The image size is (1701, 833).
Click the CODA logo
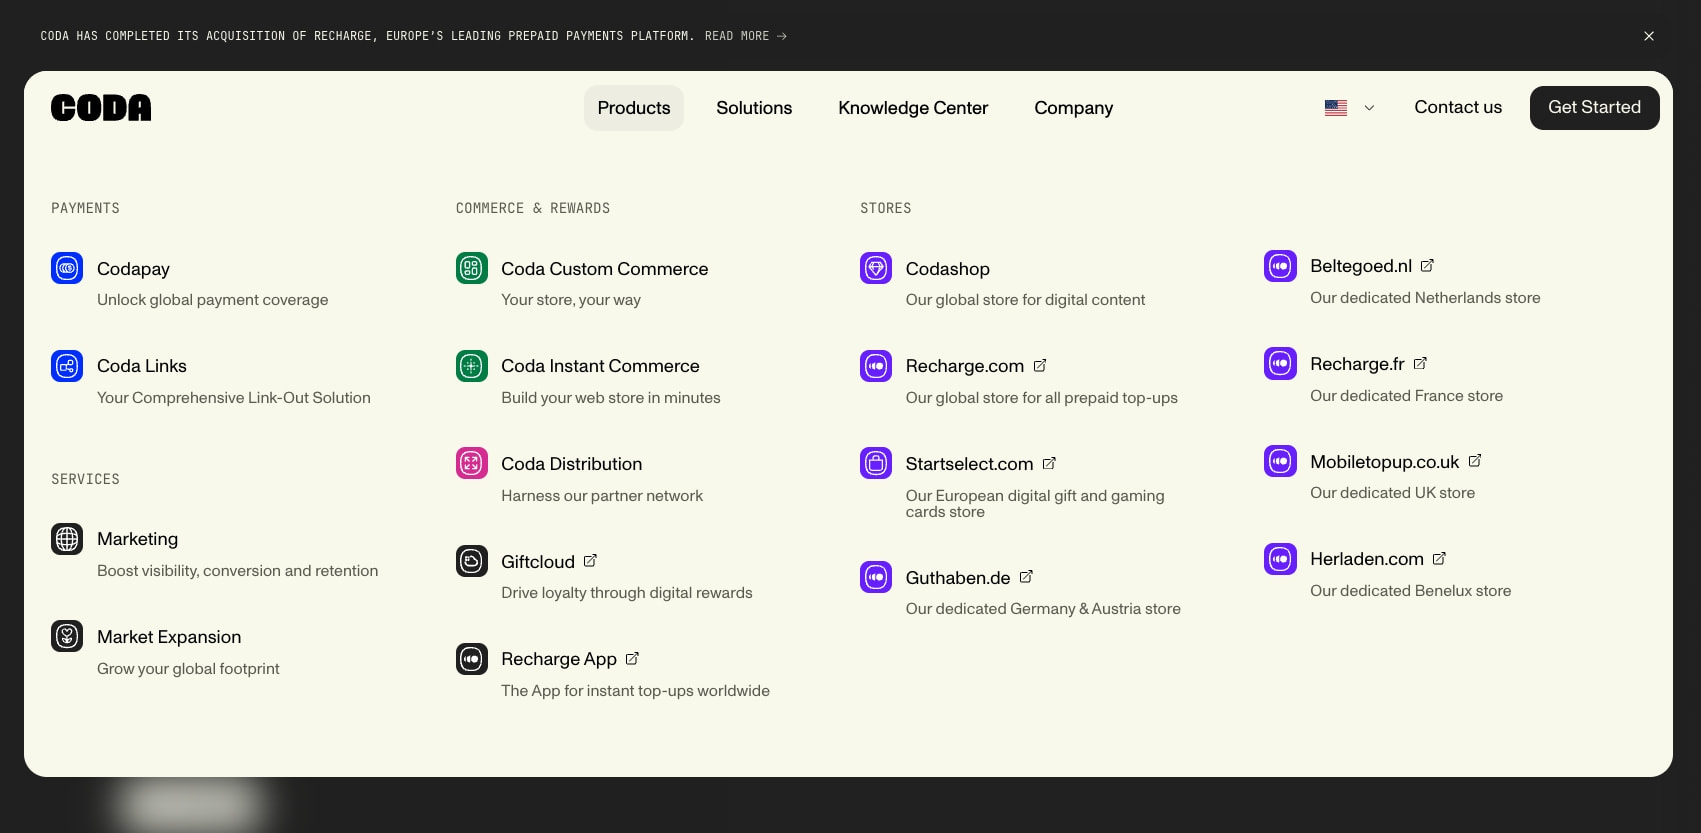point(101,107)
